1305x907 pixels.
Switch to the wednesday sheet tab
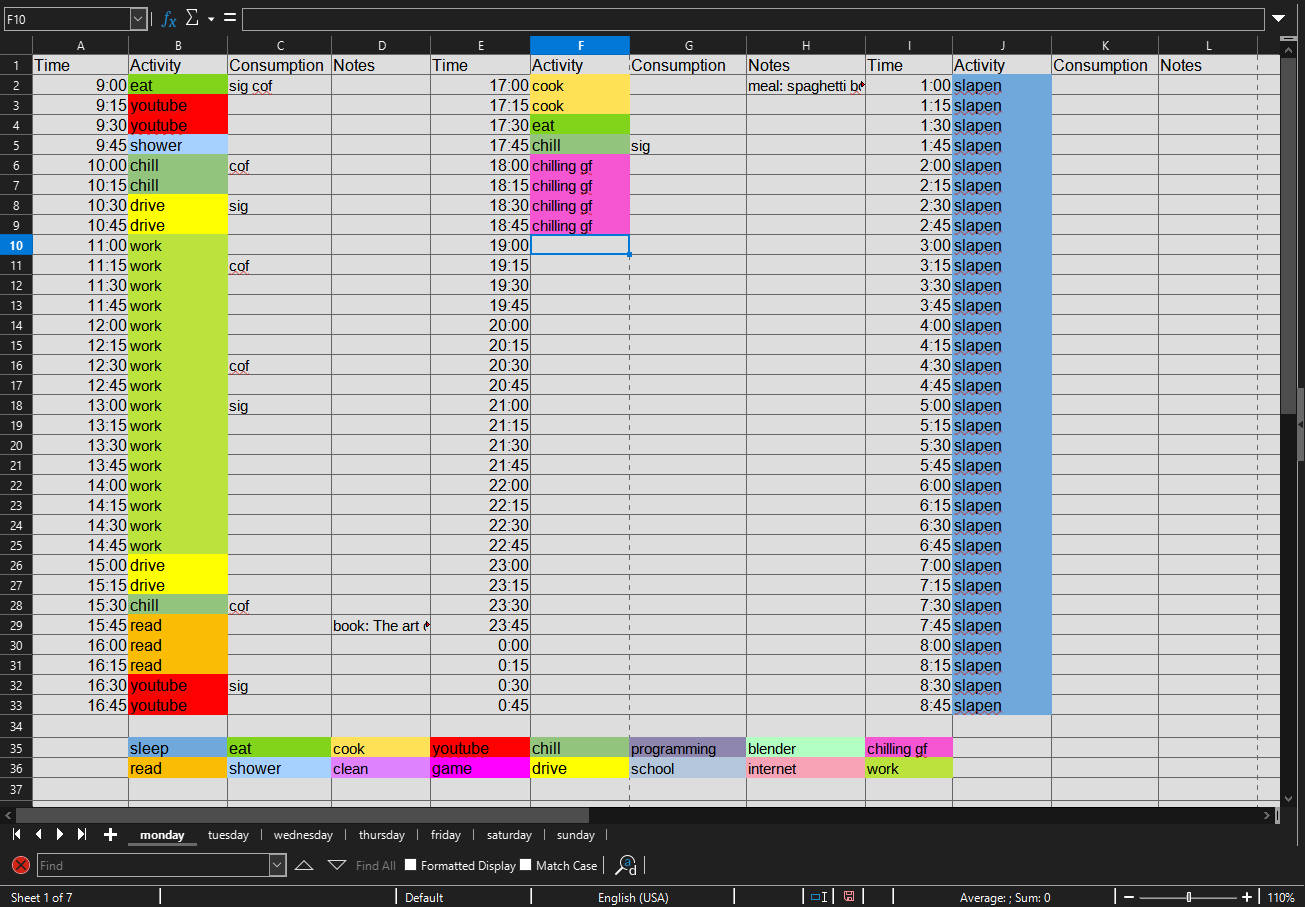click(303, 835)
